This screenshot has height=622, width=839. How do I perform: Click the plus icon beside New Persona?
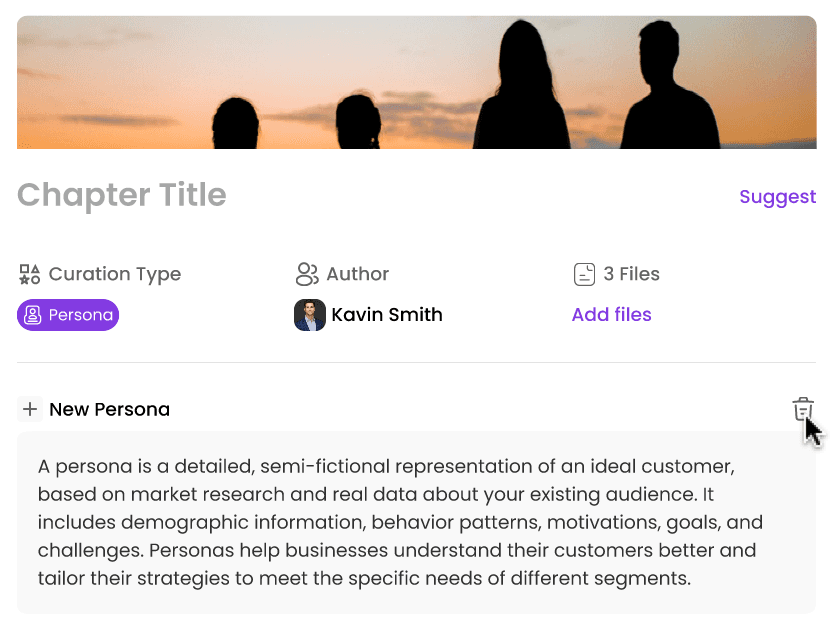click(30, 409)
